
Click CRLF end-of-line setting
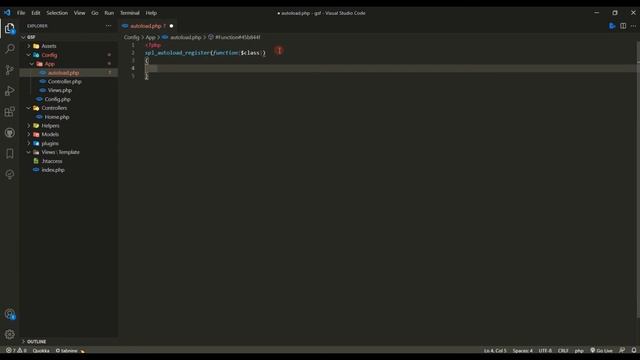point(563,351)
